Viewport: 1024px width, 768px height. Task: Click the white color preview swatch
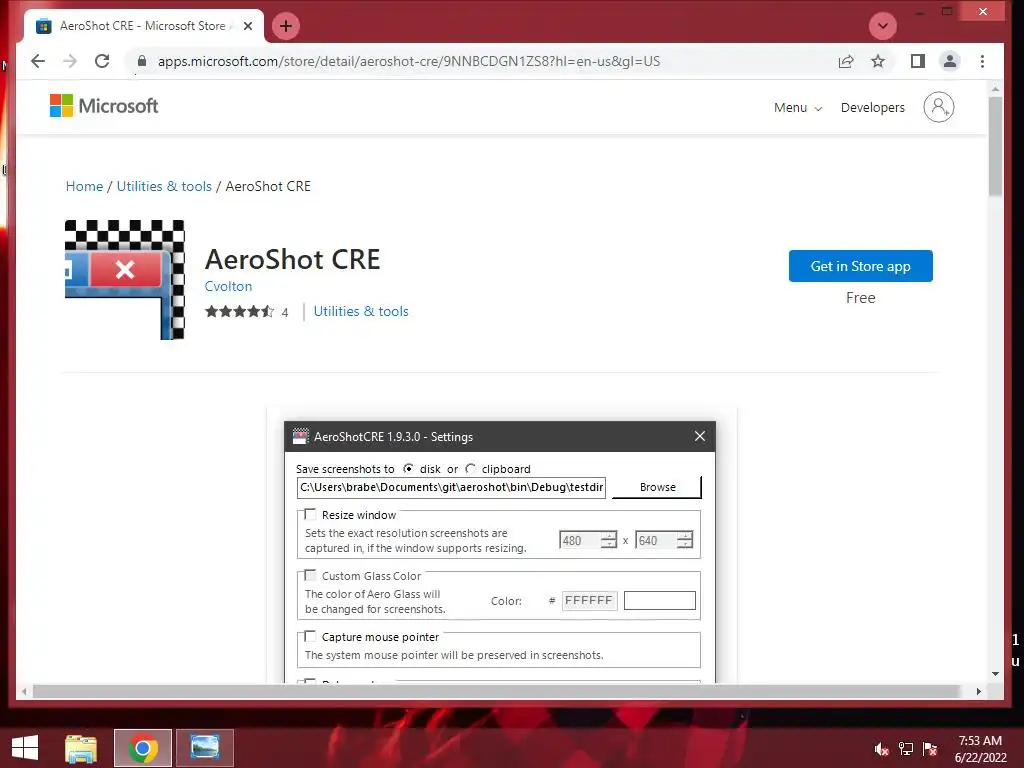point(660,600)
